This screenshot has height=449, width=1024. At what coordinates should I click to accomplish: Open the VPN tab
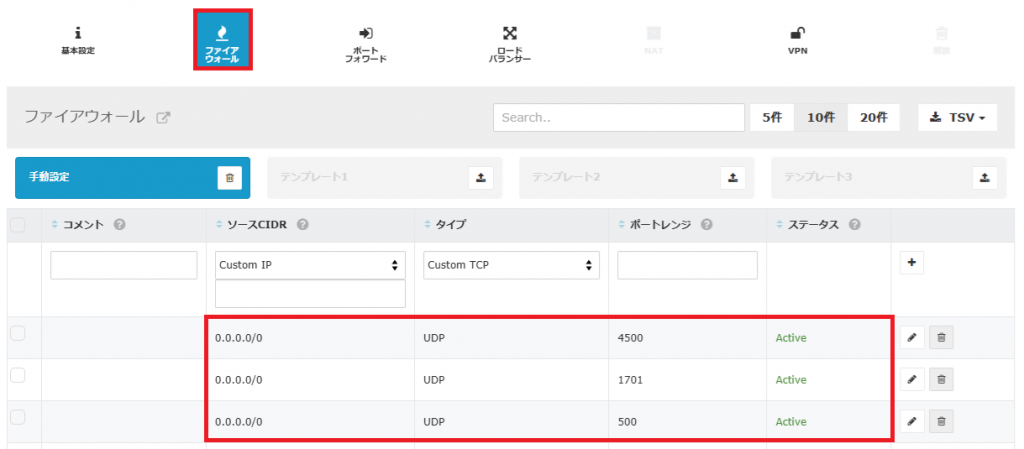(797, 39)
